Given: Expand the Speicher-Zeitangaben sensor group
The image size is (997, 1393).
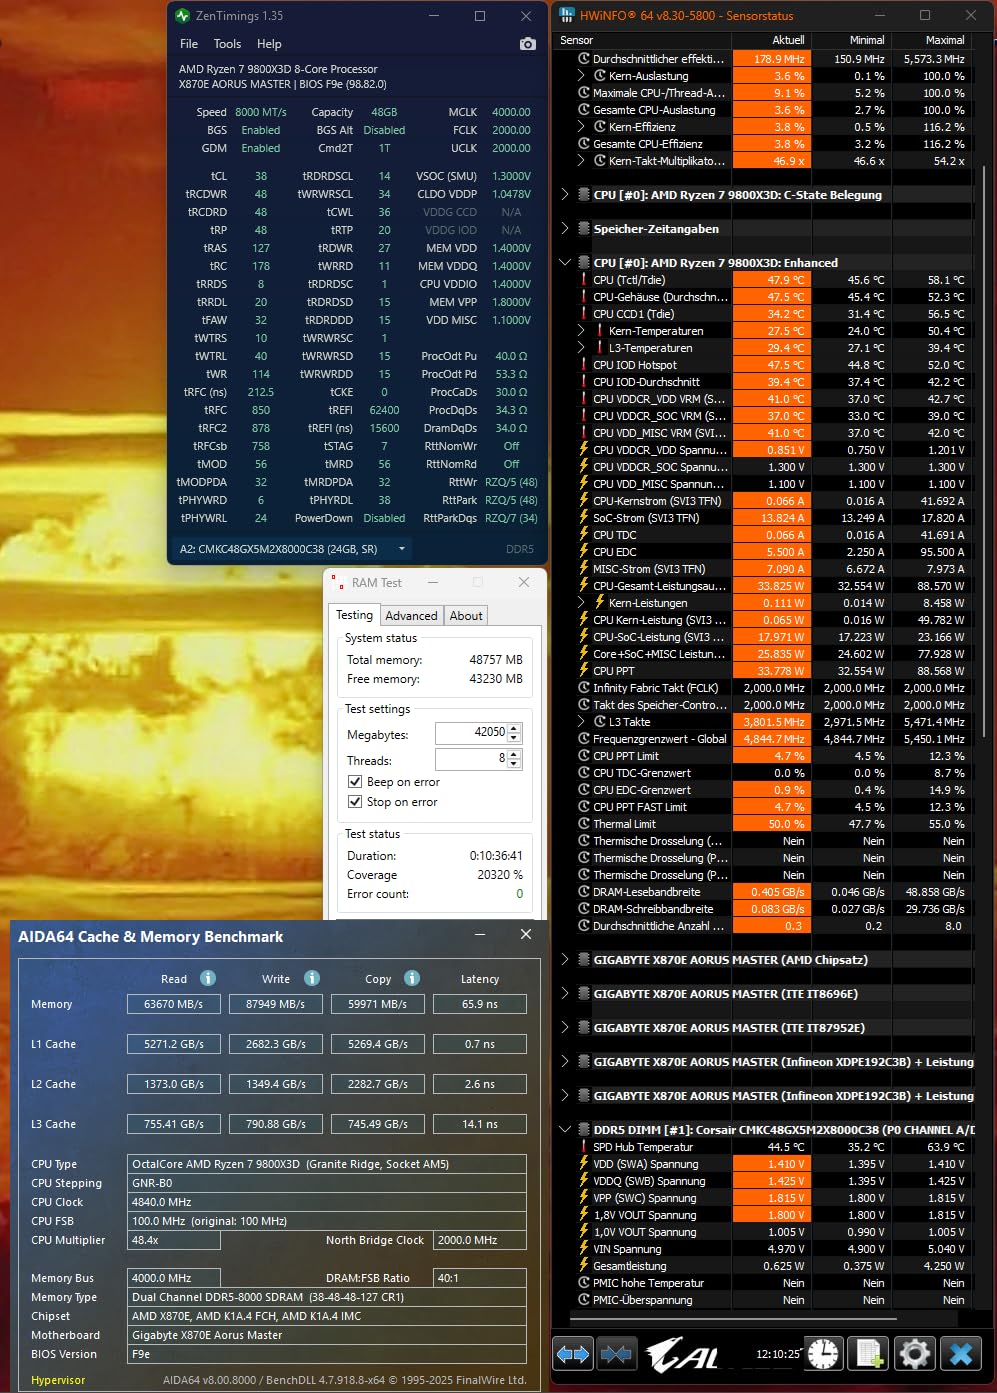Looking at the screenshot, I should (x=566, y=229).
